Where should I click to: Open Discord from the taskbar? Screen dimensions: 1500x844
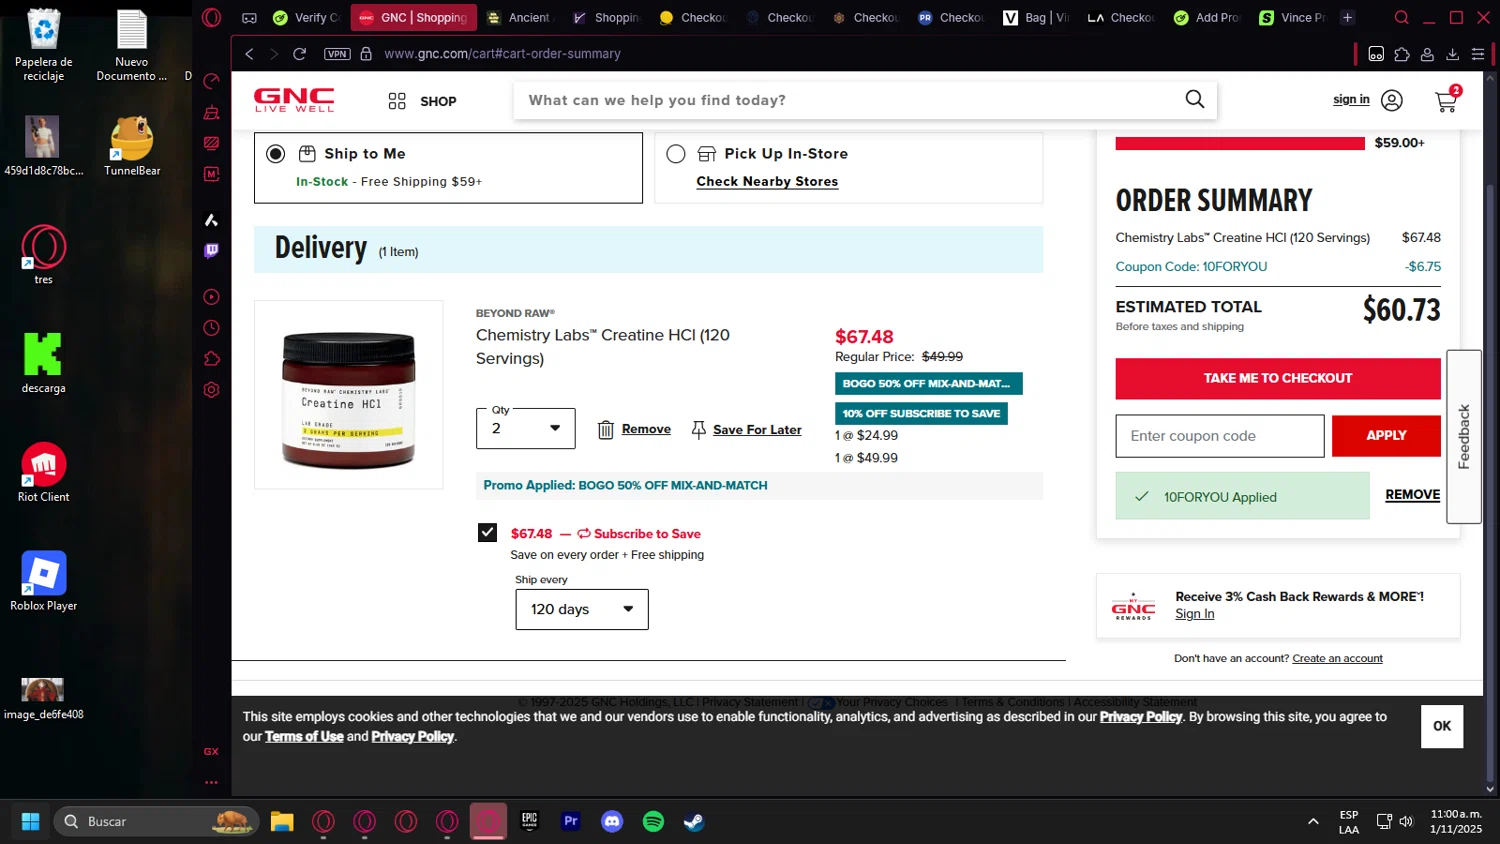point(612,821)
